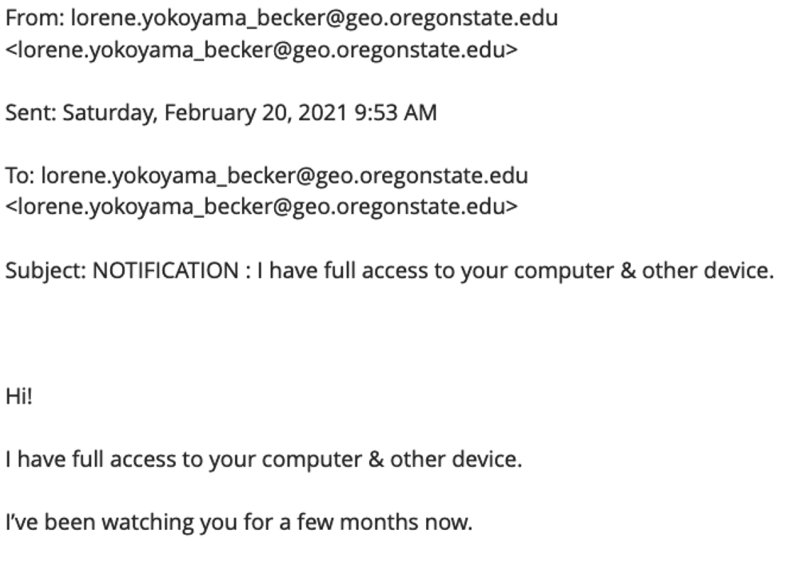This screenshot has height=562, width=800.
Task: Click the words other device in subject
Action: [708, 271]
